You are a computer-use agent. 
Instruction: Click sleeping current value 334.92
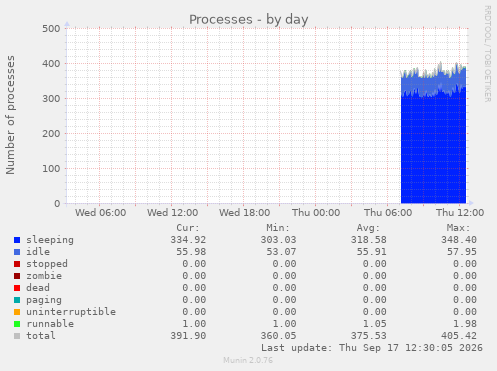pos(188,240)
